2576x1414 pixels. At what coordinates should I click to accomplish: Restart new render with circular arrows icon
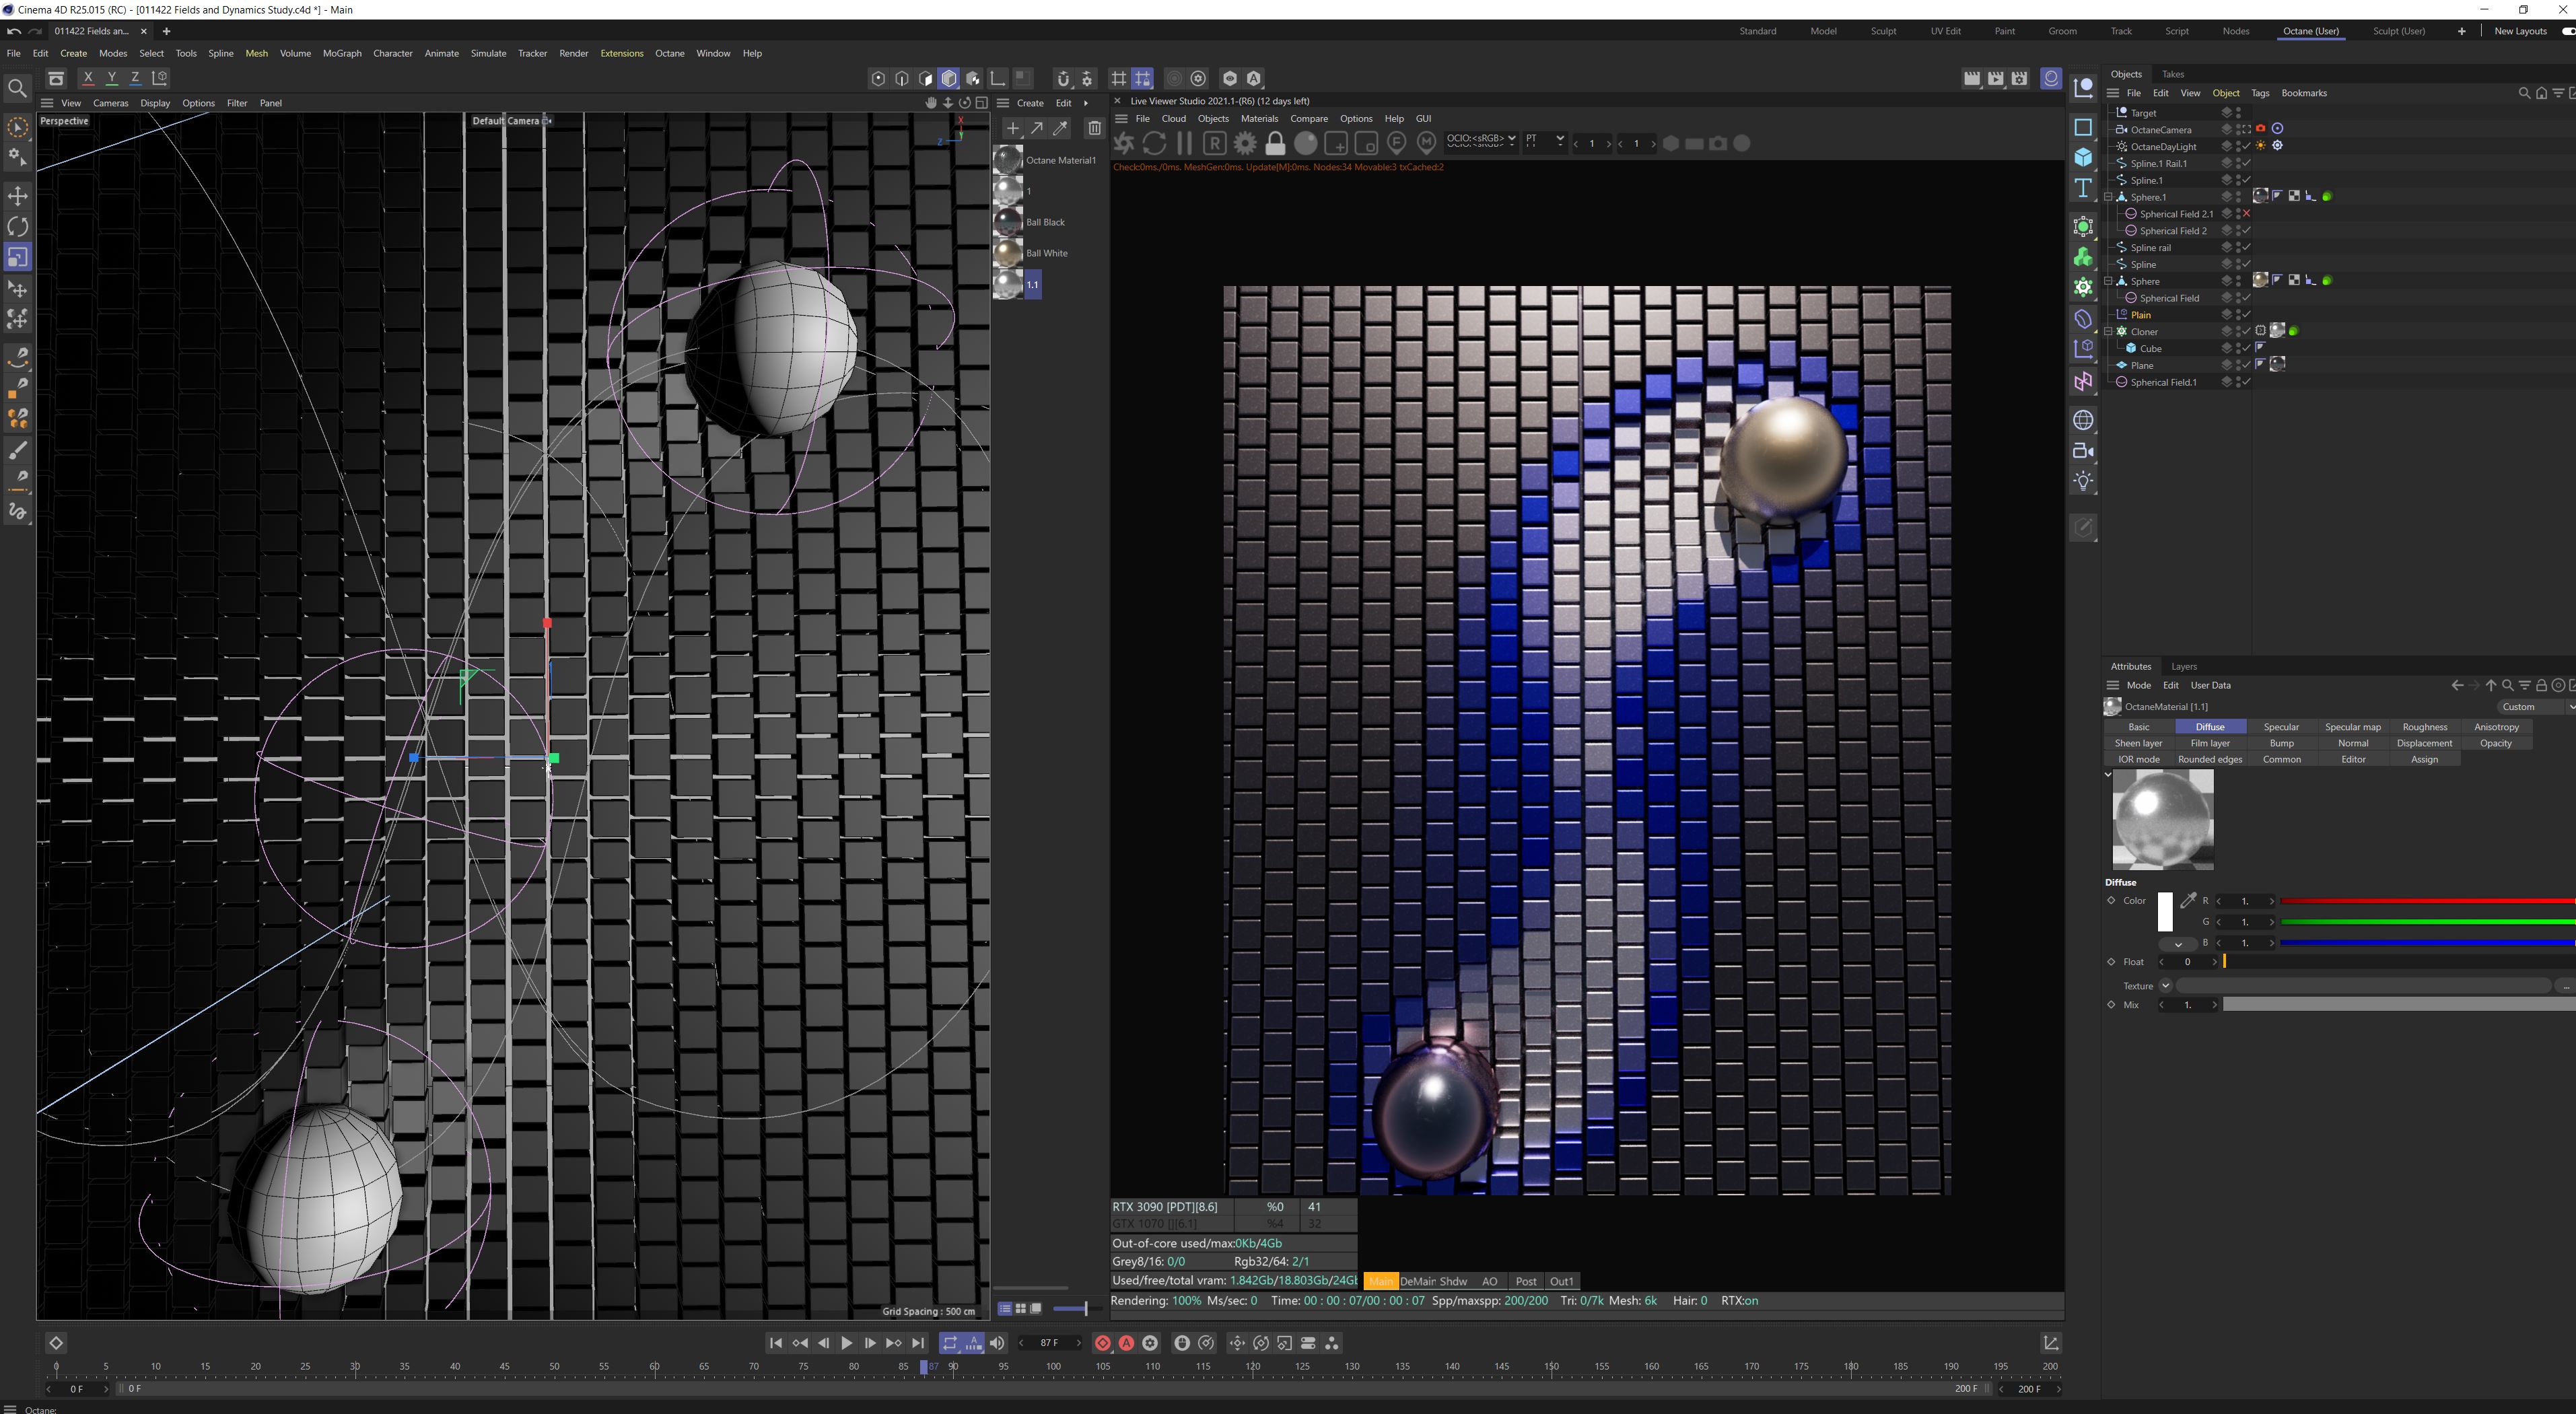[1154, 143]
